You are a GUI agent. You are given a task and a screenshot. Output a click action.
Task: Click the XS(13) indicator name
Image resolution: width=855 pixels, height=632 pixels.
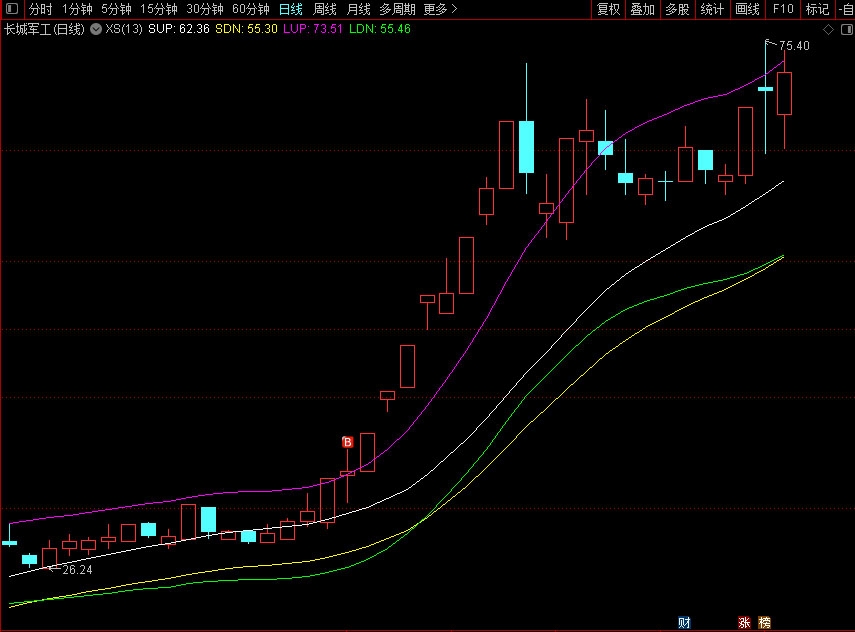(124, 29)
